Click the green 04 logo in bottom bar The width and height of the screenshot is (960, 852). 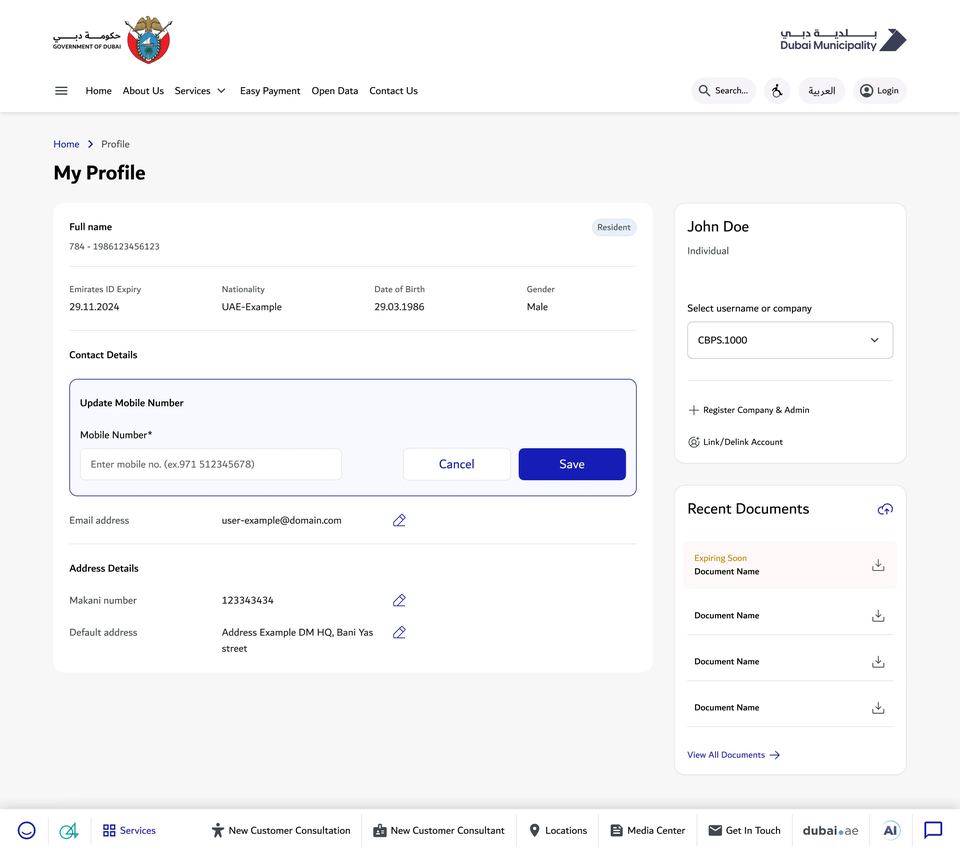[x=69, y=831]
